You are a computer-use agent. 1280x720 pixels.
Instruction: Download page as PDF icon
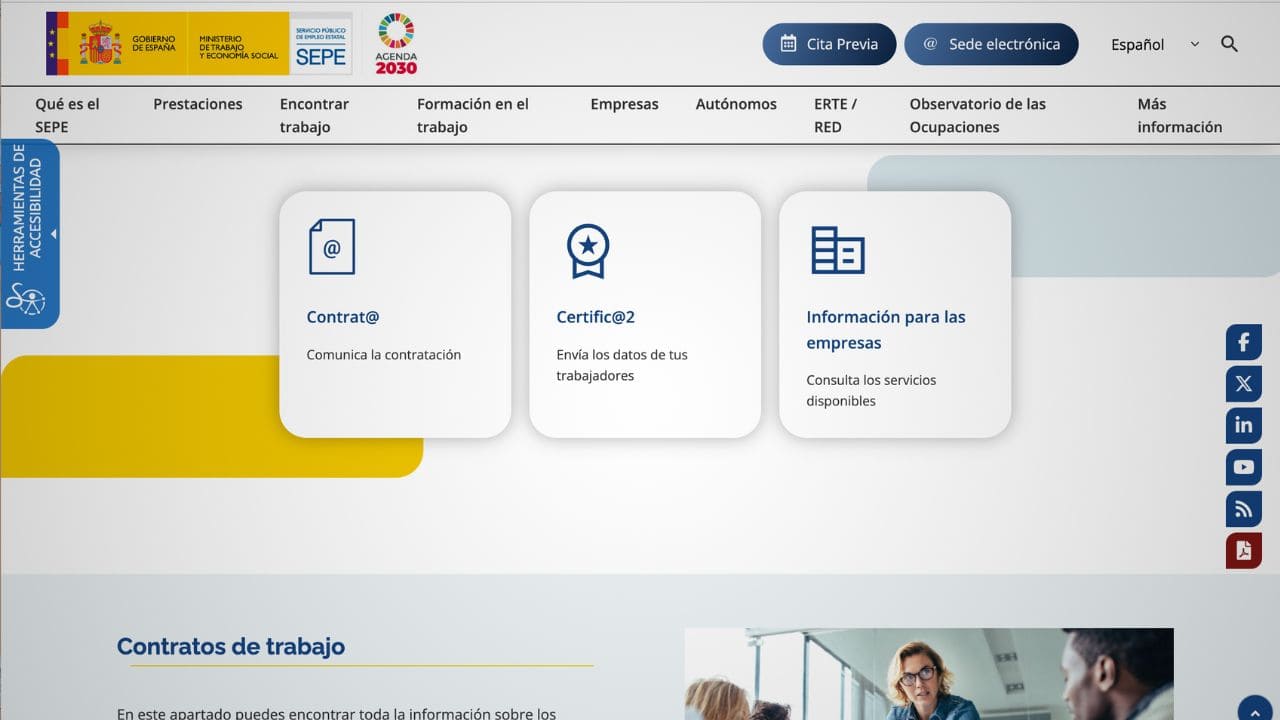pos(1243,551)
